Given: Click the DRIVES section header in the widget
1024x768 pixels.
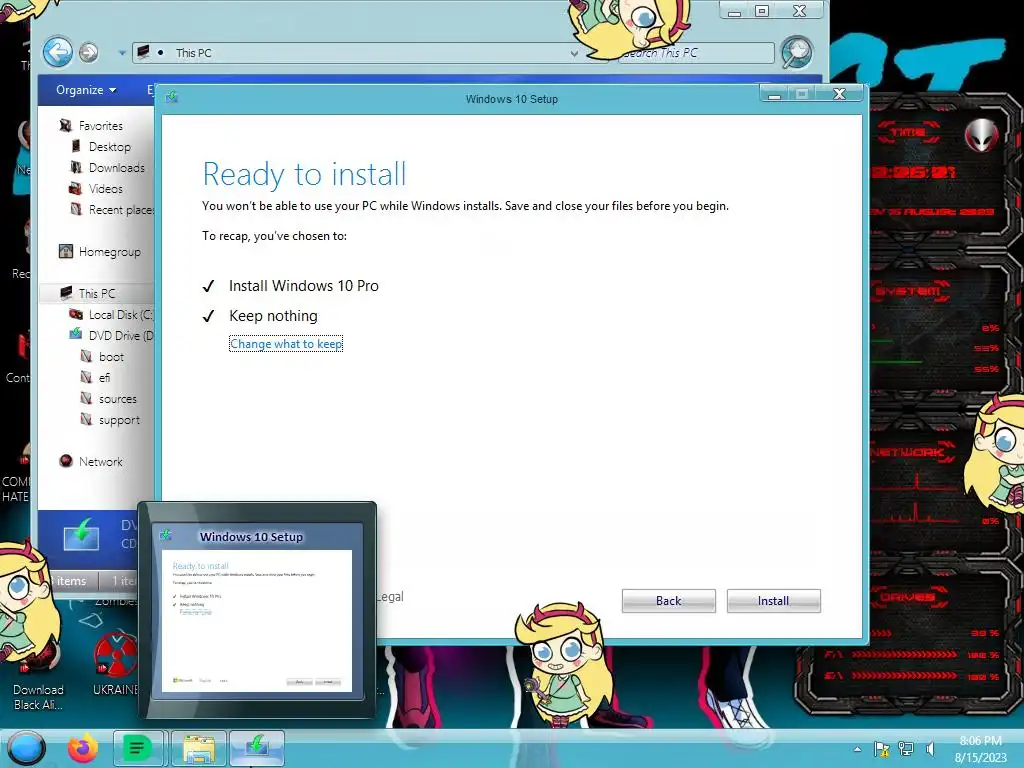Looking at the screenshot, I should [908, 597].
